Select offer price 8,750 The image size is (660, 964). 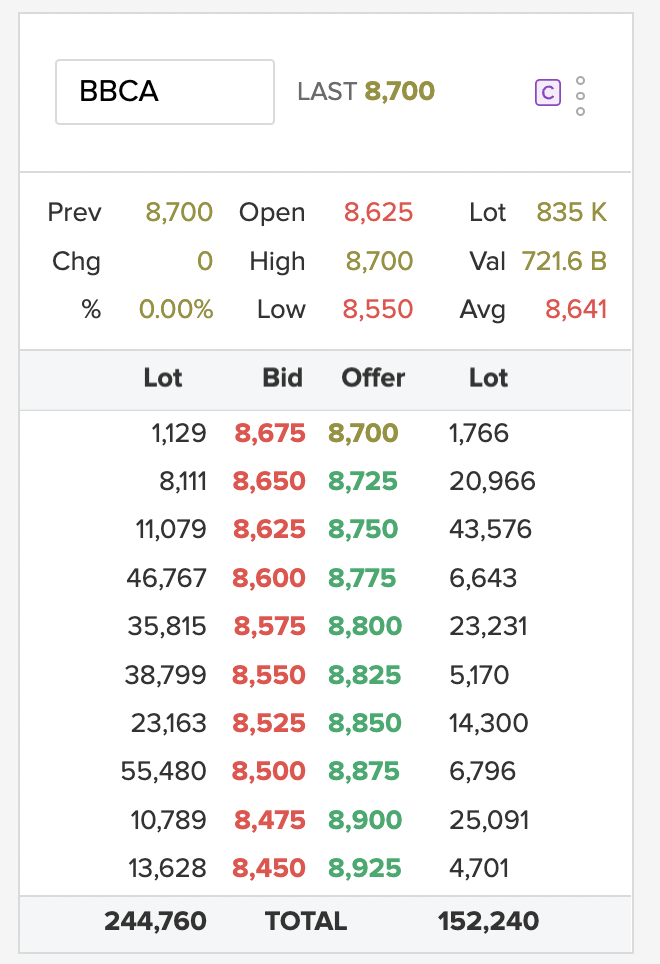363,529
